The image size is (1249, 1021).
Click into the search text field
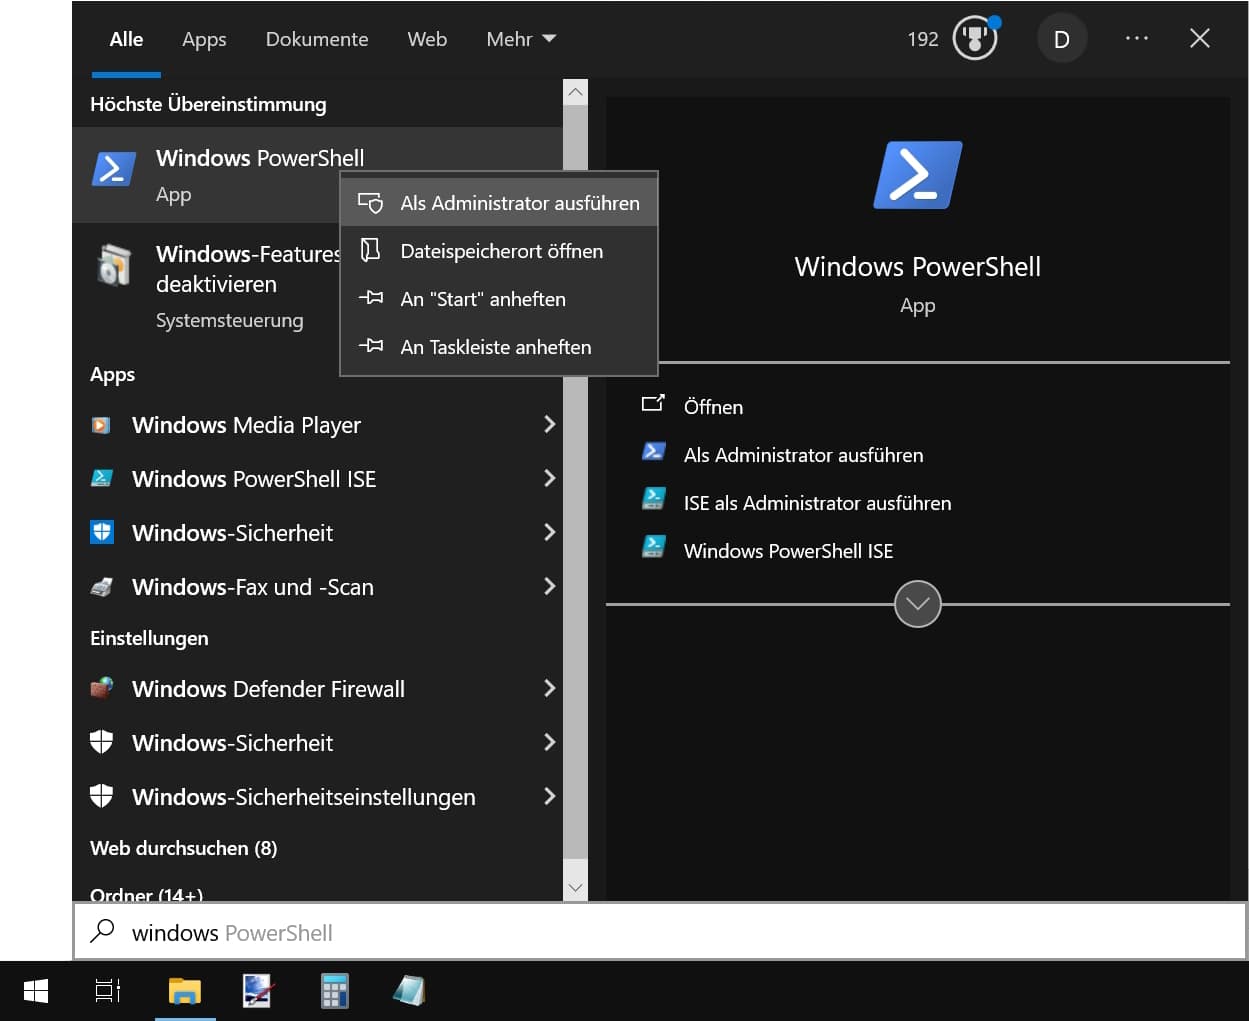tap(660, 932)
